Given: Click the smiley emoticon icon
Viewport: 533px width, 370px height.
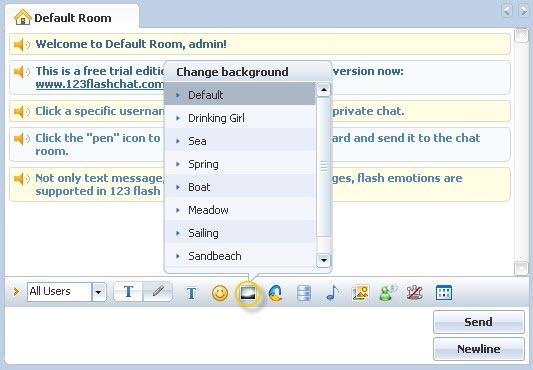Looking at the screenshot, I should tap(220, 292).
